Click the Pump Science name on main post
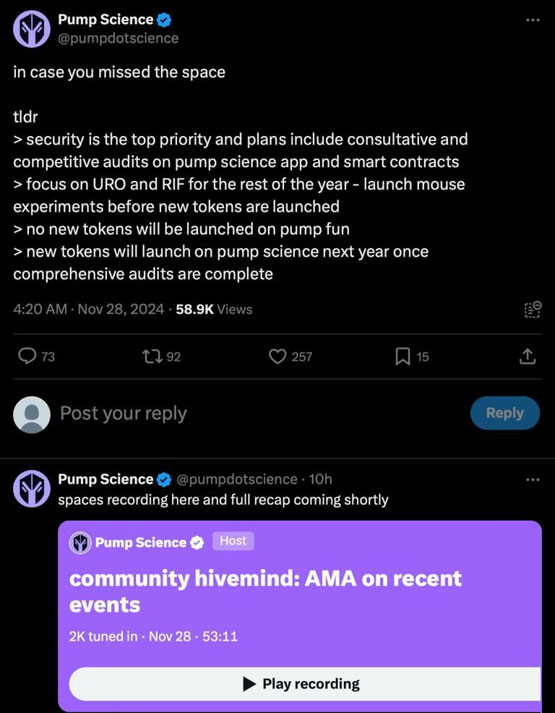 tap(105, 20)
